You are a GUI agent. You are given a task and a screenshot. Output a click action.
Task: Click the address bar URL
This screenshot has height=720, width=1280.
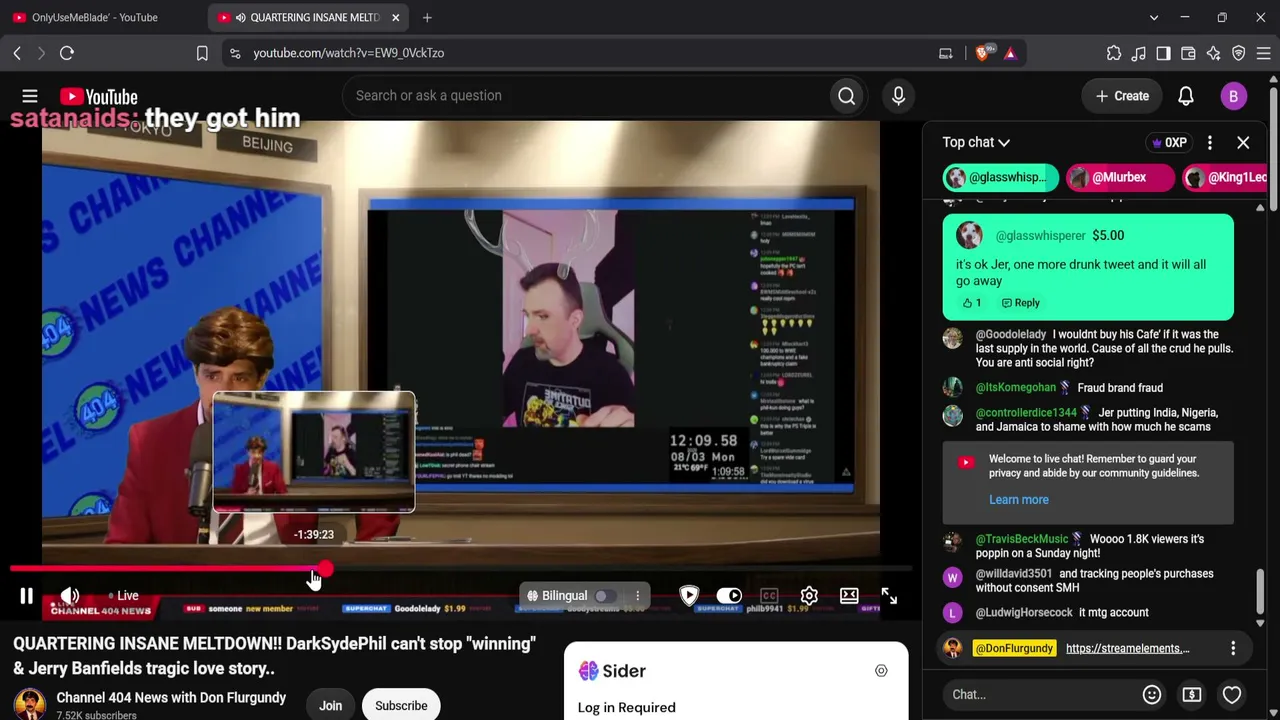[x=349, y=53]
